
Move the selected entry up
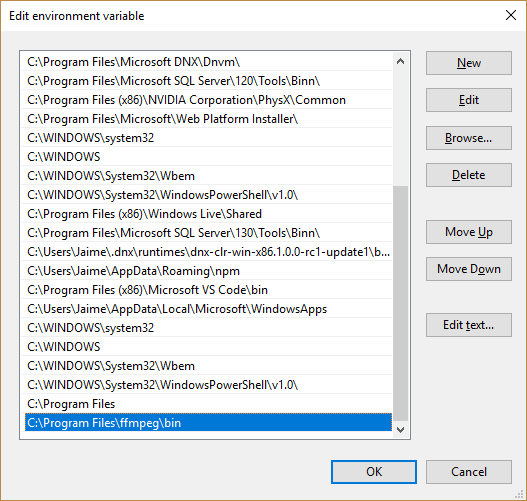[x=469, y=232]
